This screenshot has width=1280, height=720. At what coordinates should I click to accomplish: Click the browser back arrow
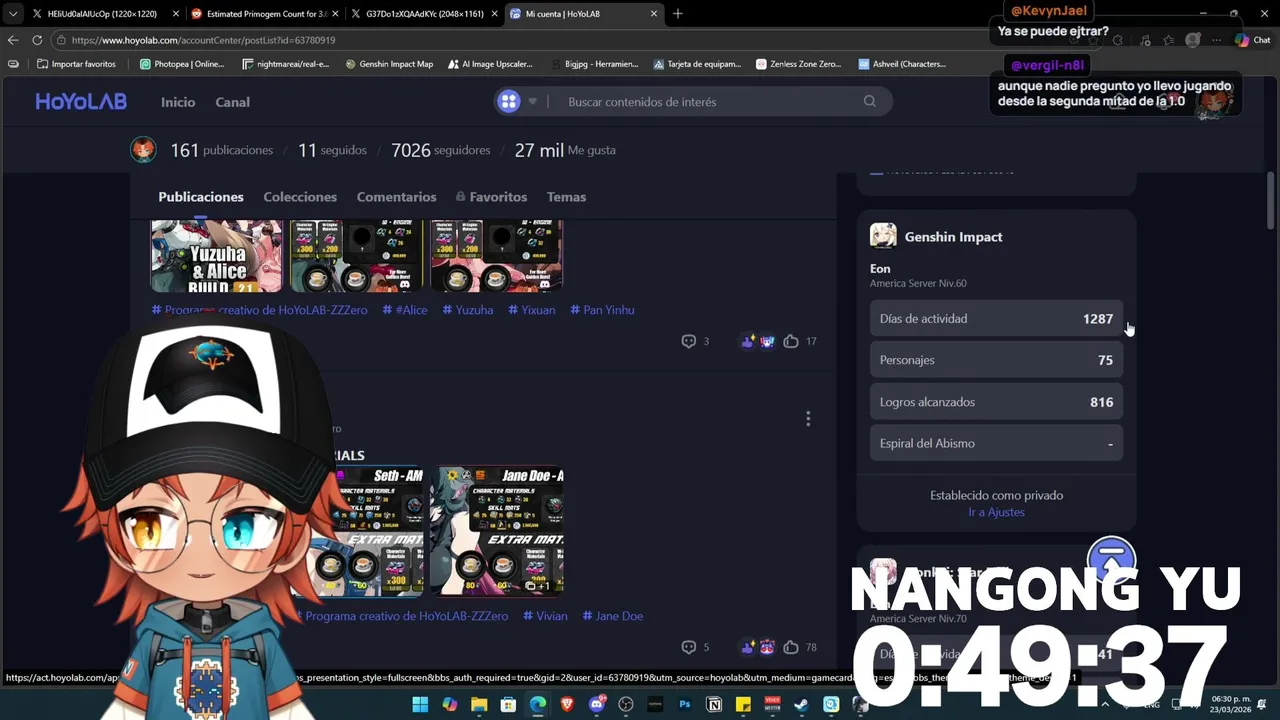click(x=13, y=40)
